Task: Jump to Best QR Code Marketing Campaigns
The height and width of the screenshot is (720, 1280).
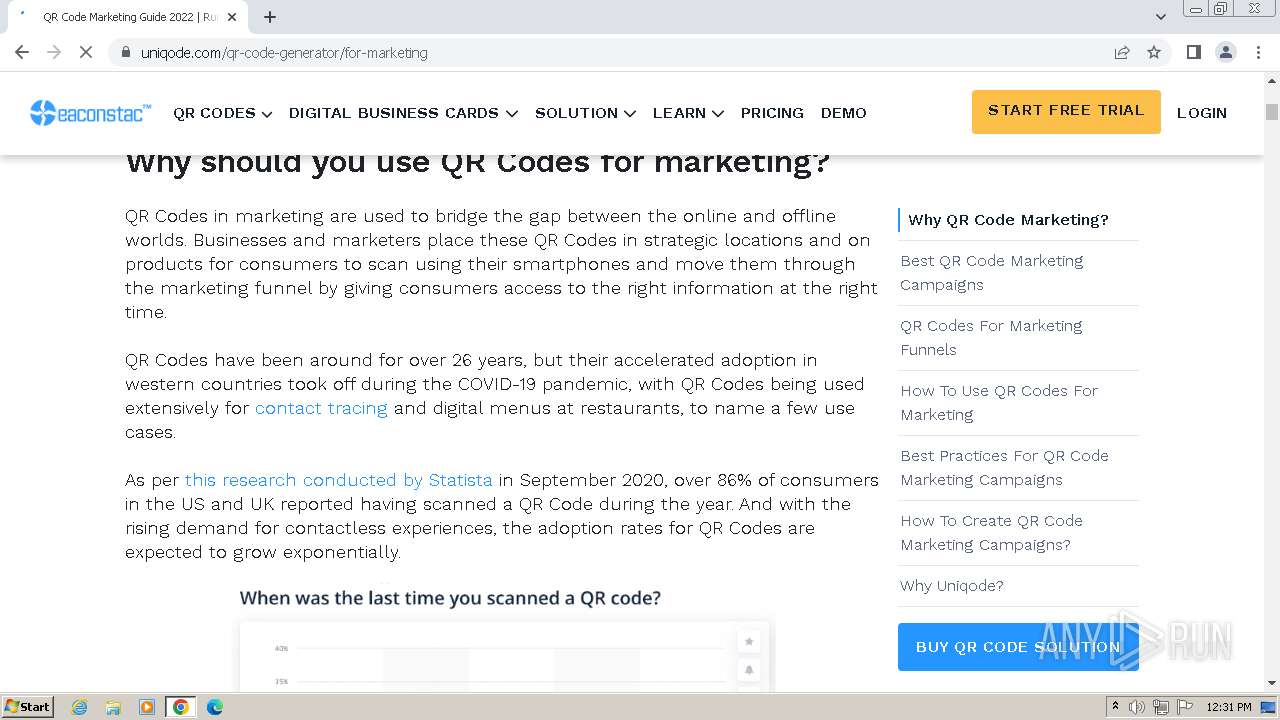Action: point(991,273)
